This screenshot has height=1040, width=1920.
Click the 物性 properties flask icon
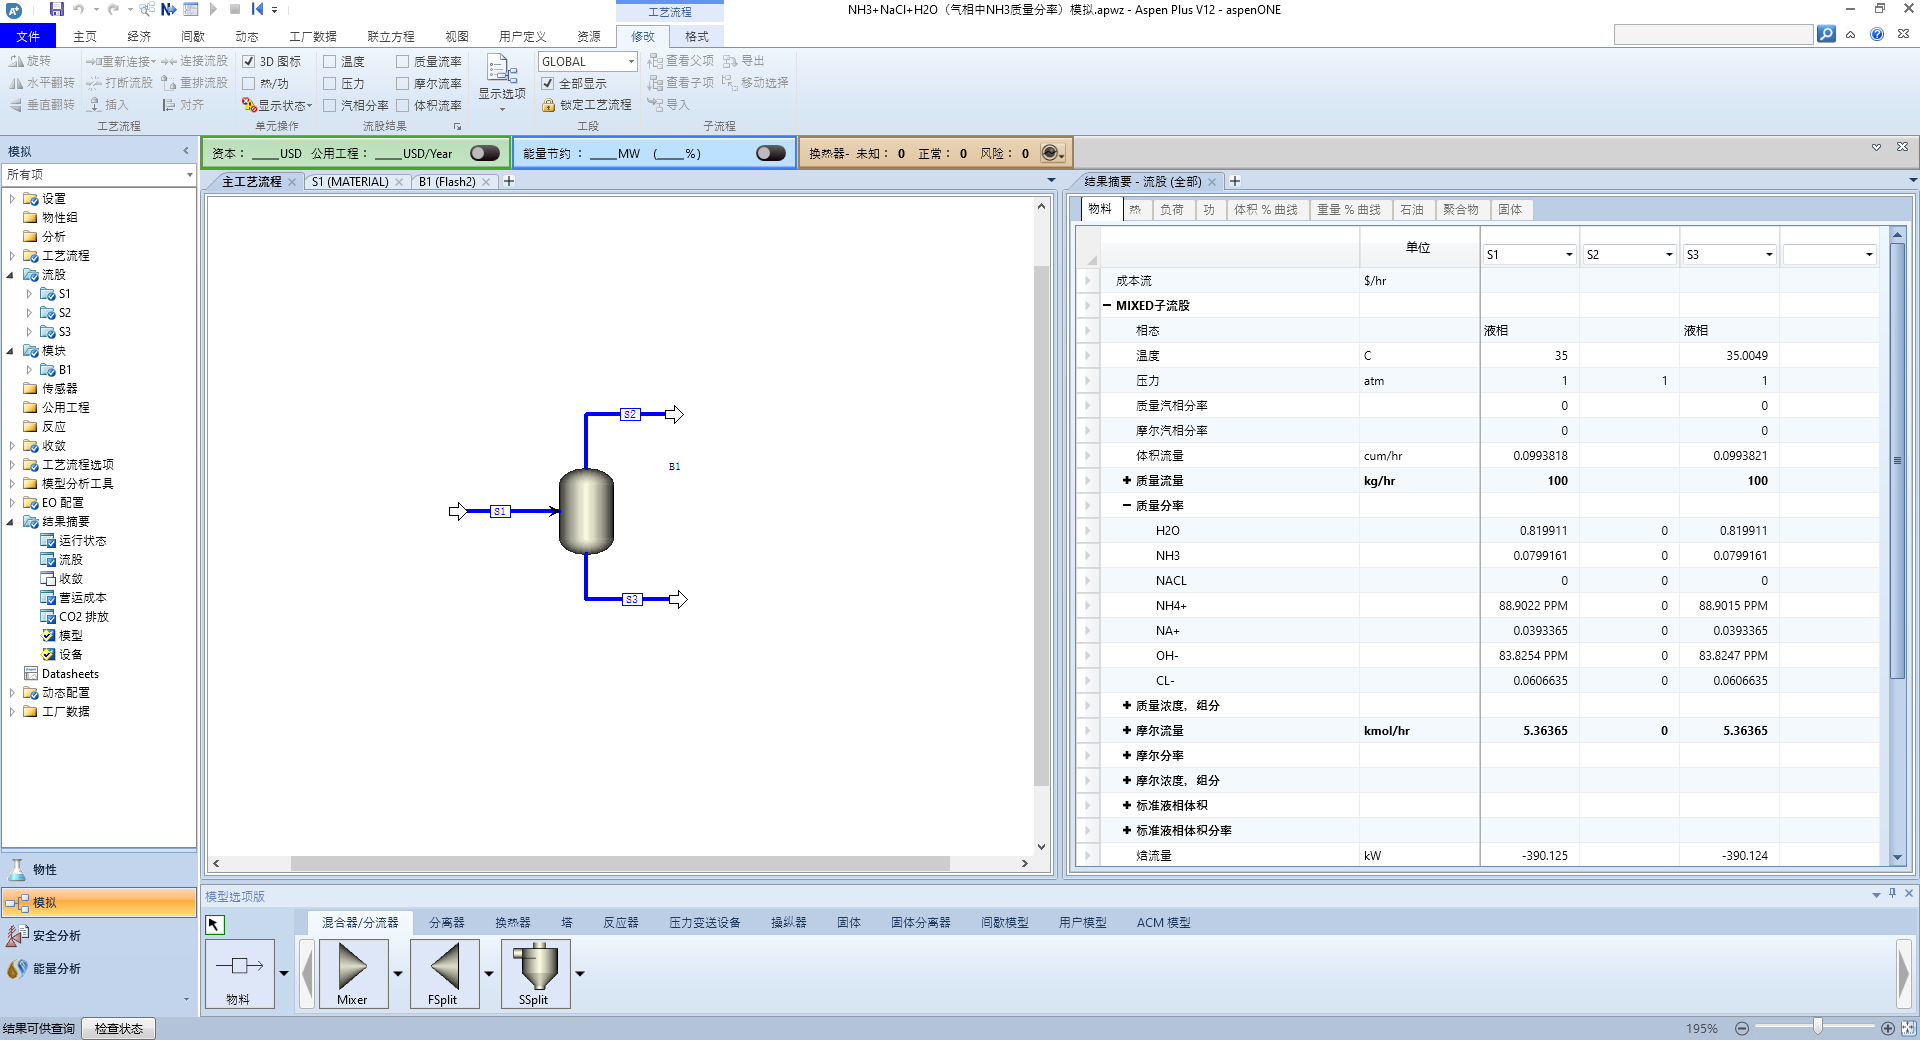tap(17, 869)
